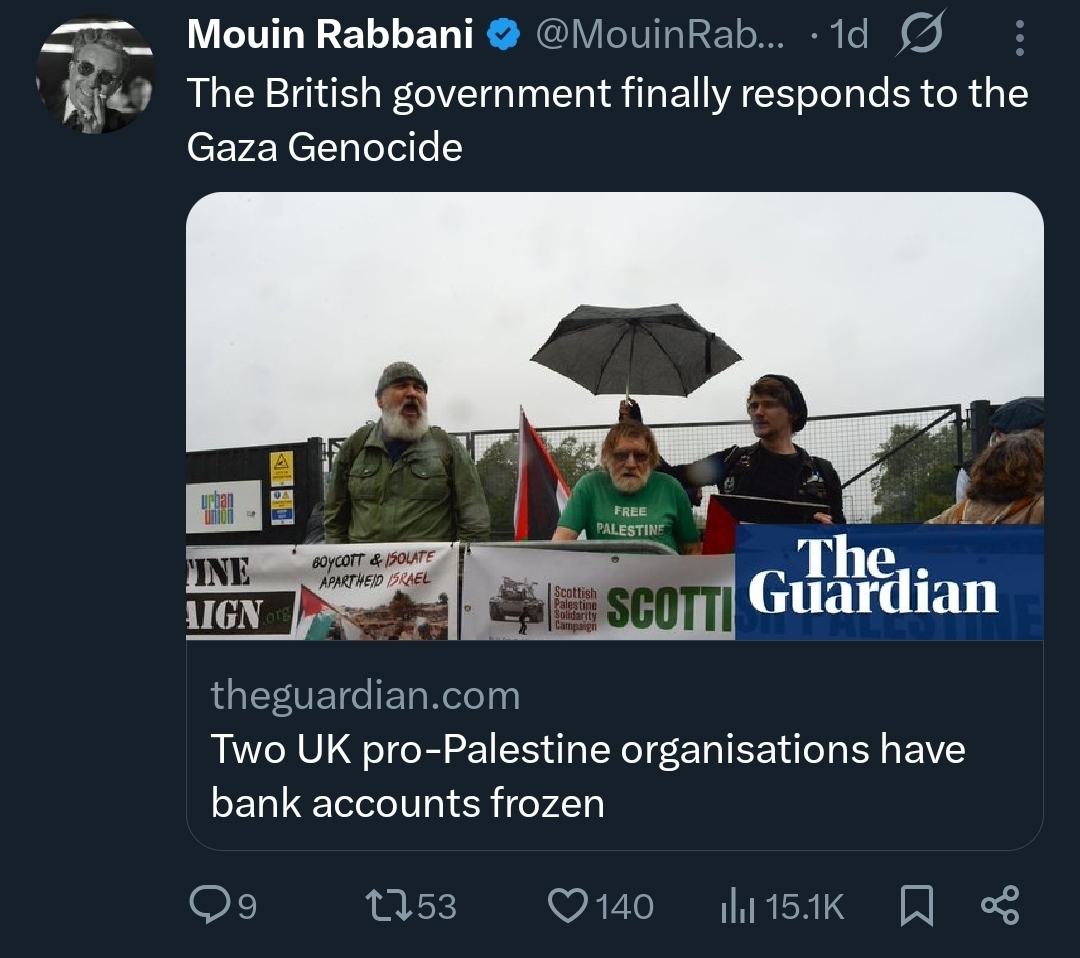Image resolution: width=1080 pixels, height=958 pixels.
Task: Open the three-dot more options menu
Action: 1019,38
